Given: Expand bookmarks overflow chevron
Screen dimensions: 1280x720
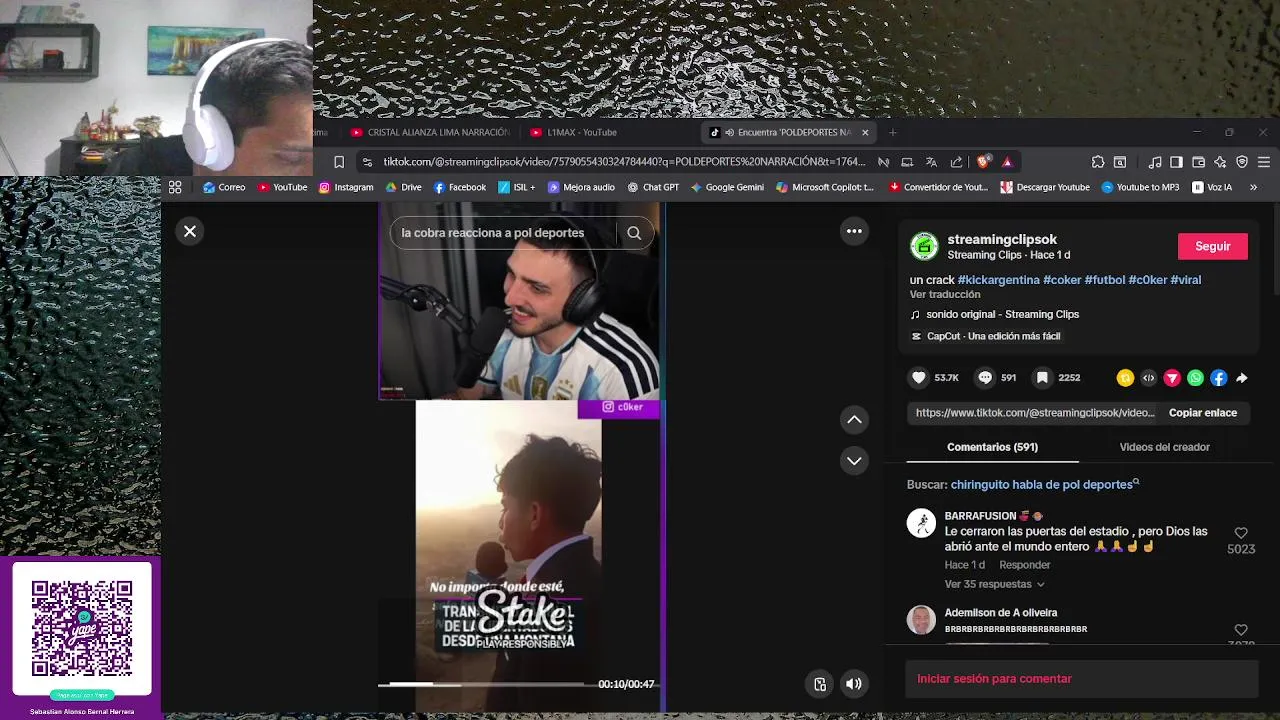Looking at the screenshot, I should pyautogui.click(x=1253, y=187).
